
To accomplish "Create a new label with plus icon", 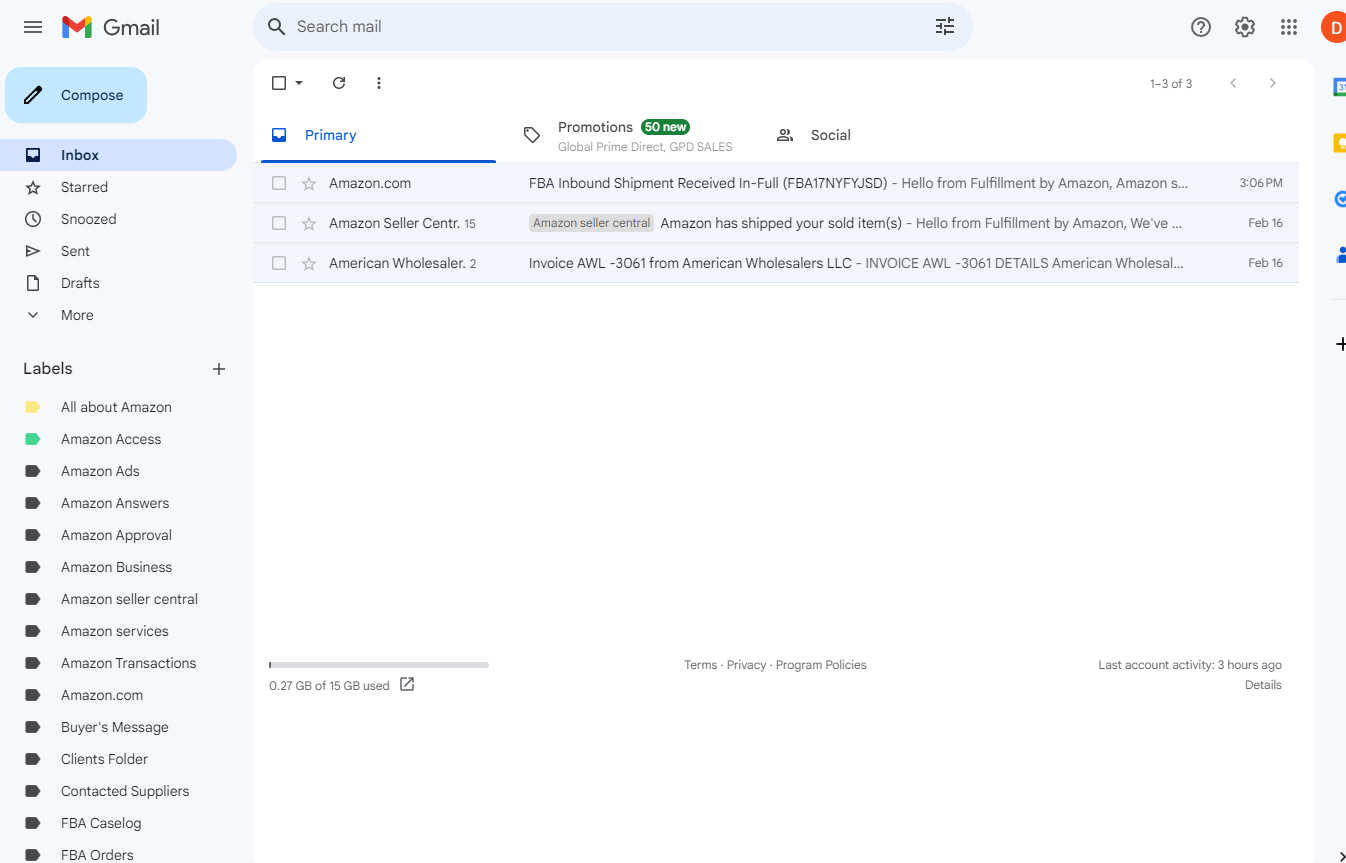I will tap(219, 369).
